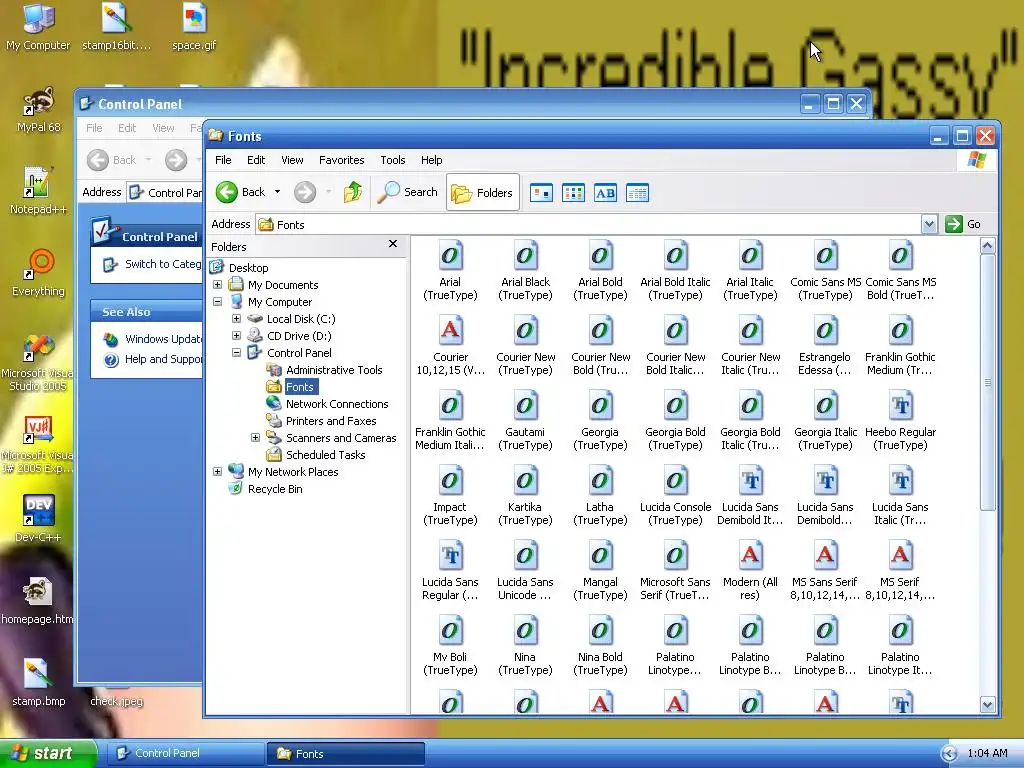The height and width of the screenshot is (768, 1024).
Task: Show fonts grouped by Similarity
Action: coord(605,193)
